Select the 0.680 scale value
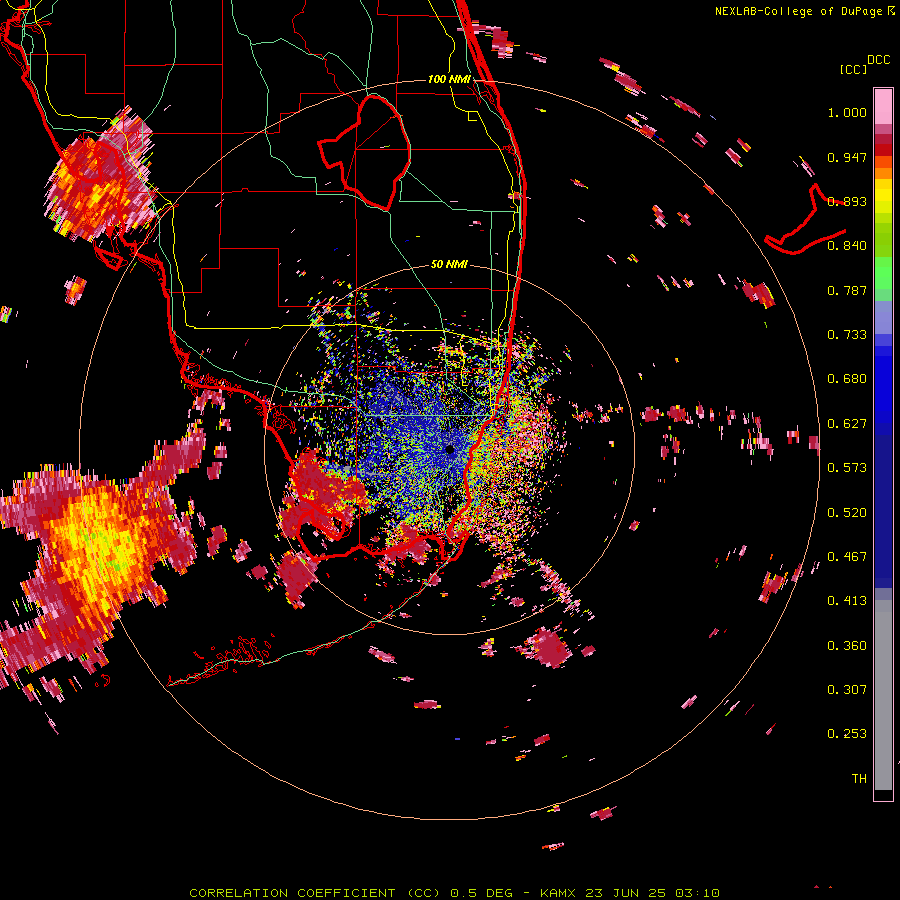The width and height of the screenshot is (900, 900). pyautogui.click(x=847, y=379)
